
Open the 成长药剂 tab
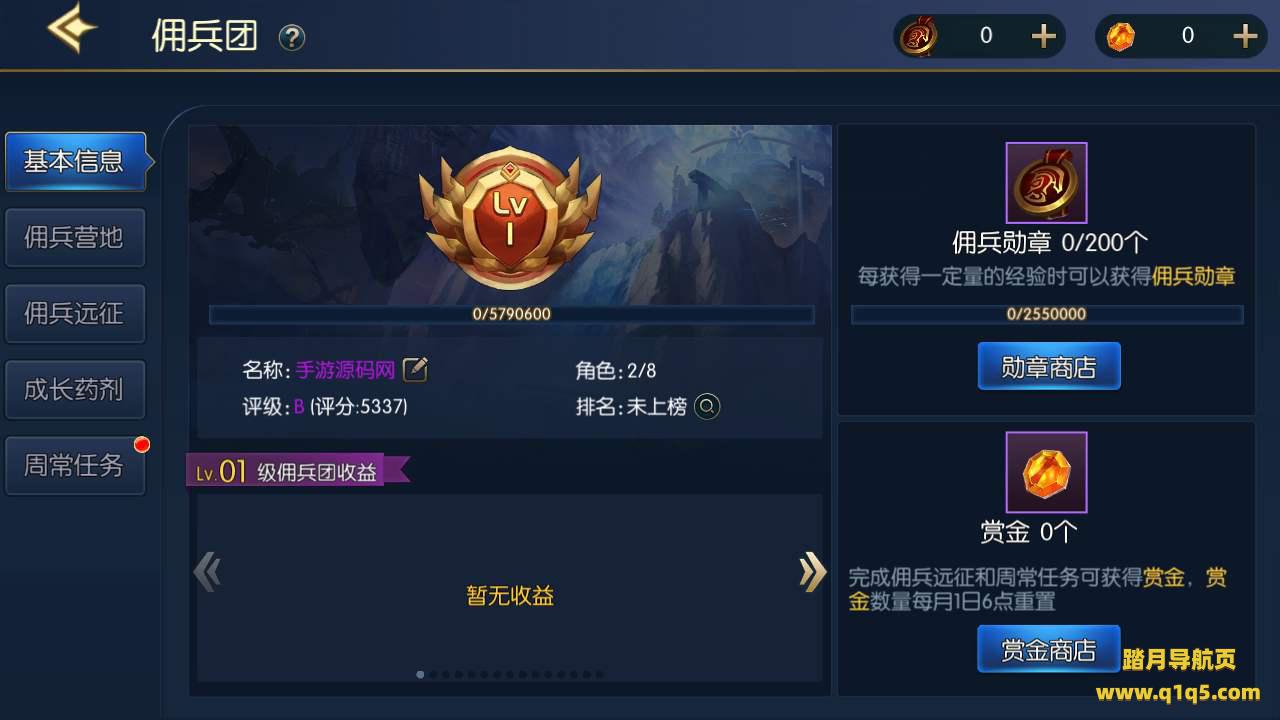click(x=75, y=389)
